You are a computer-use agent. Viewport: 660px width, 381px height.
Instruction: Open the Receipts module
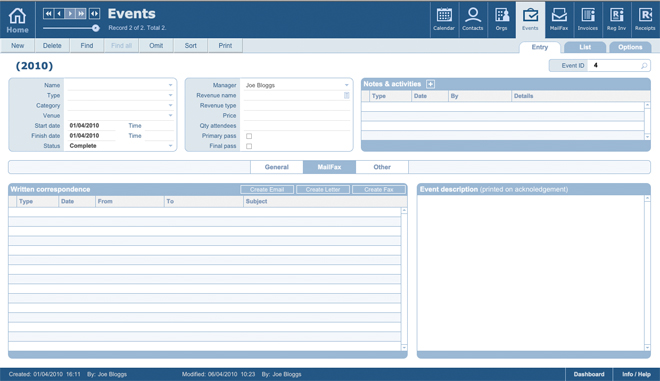[x=645, y=19]
